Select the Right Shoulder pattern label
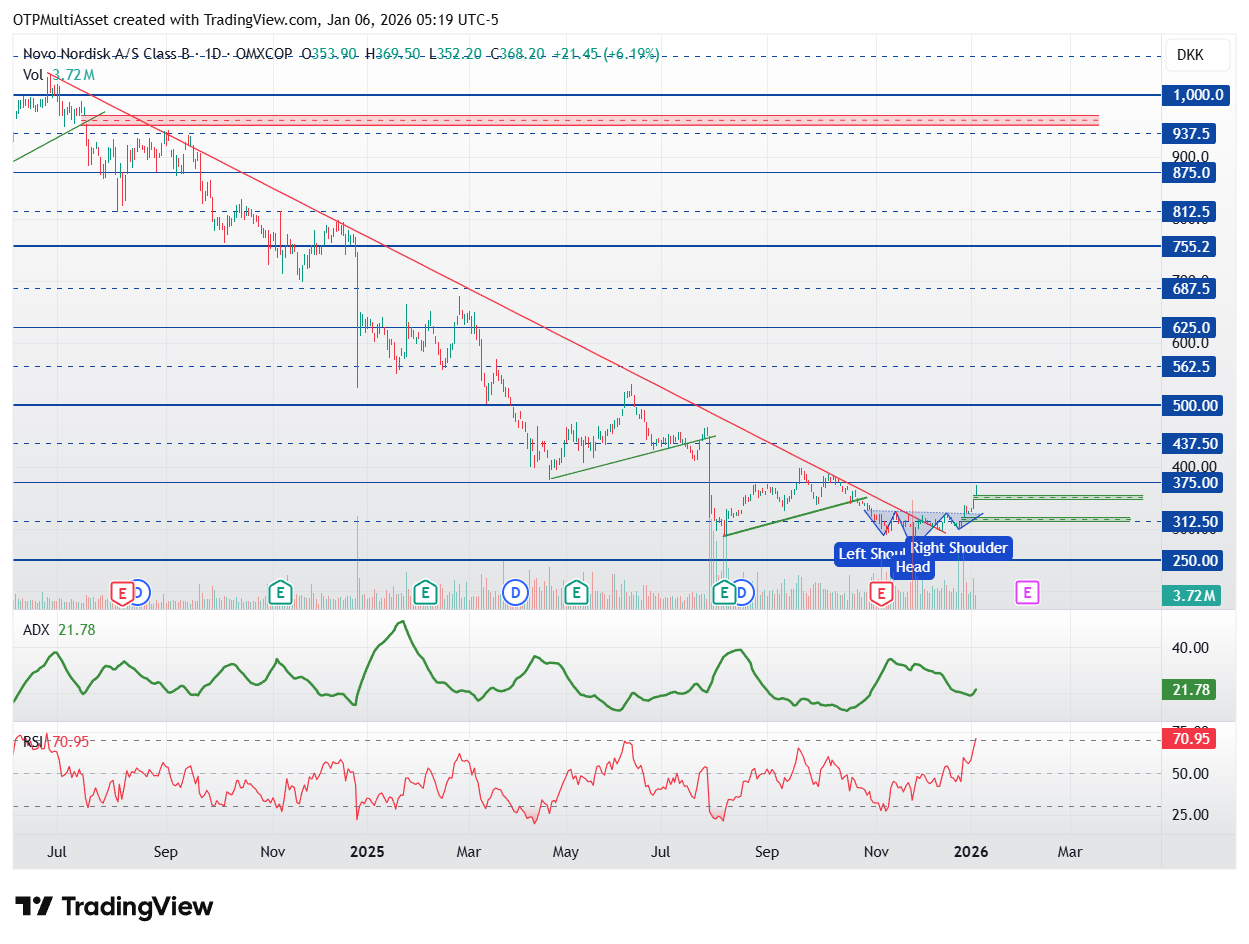 point(960,547)
